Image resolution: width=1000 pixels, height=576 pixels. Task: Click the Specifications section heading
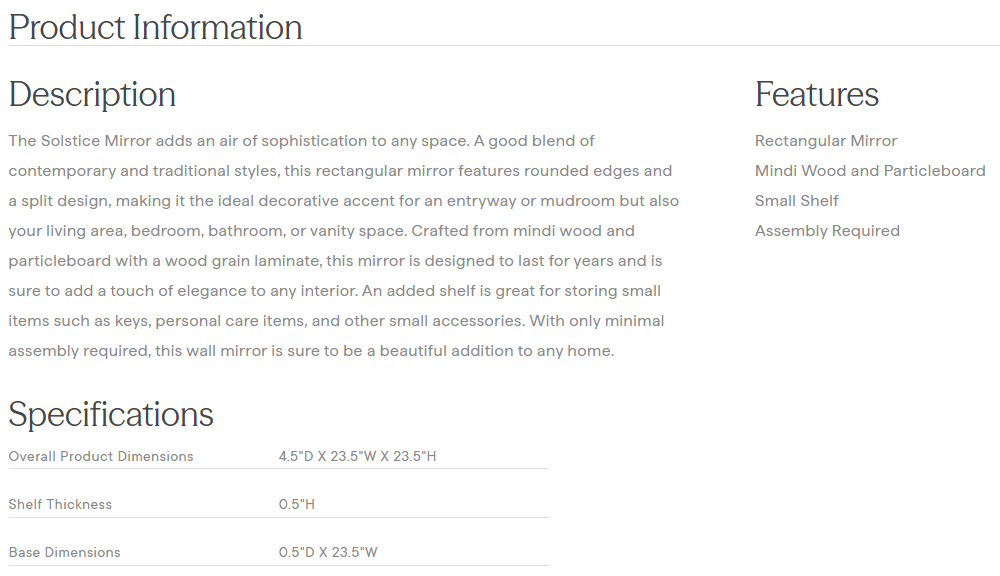click(111, 414)
